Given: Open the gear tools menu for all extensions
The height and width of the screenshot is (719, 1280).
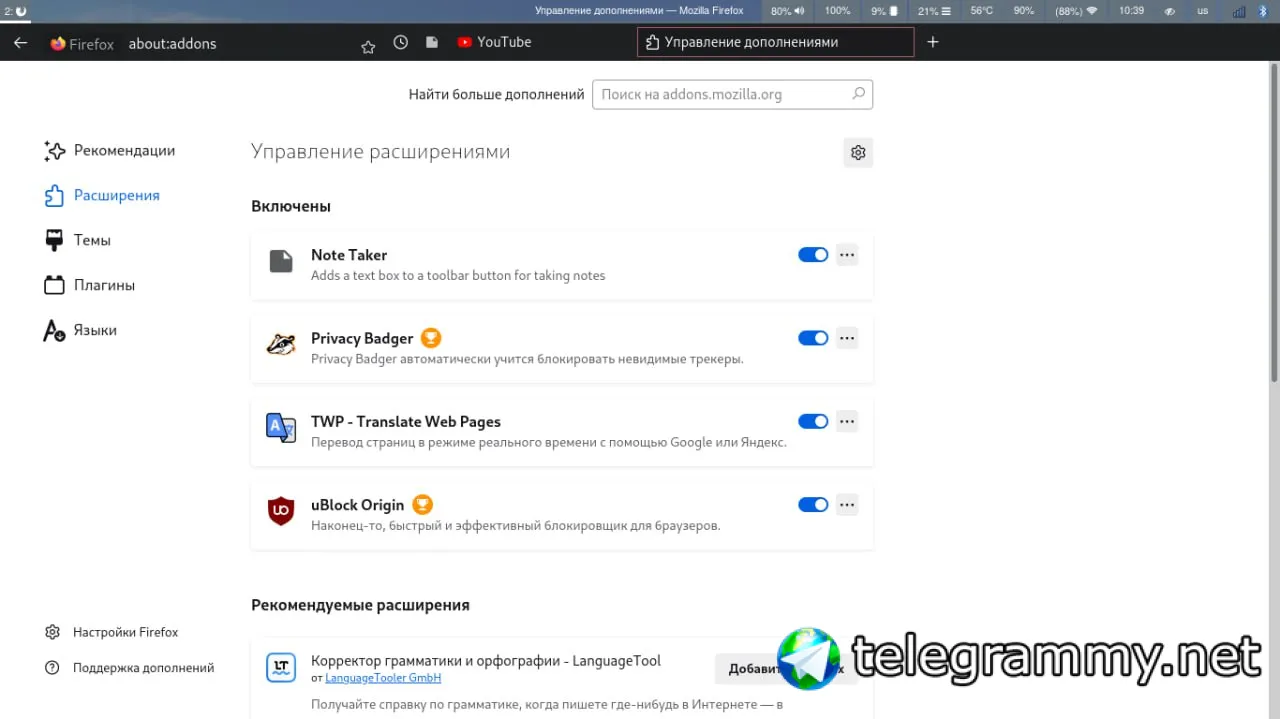Looking at the screenshot, I should point(858,152).
